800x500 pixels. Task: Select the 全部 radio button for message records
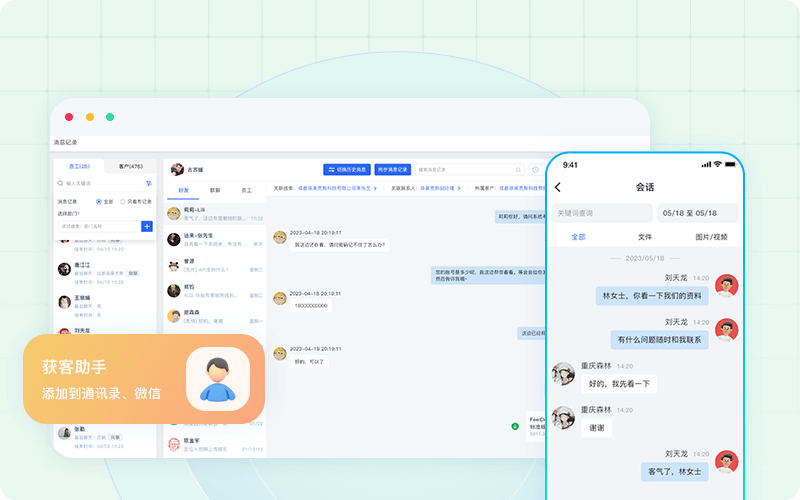(x=97, y=201)
